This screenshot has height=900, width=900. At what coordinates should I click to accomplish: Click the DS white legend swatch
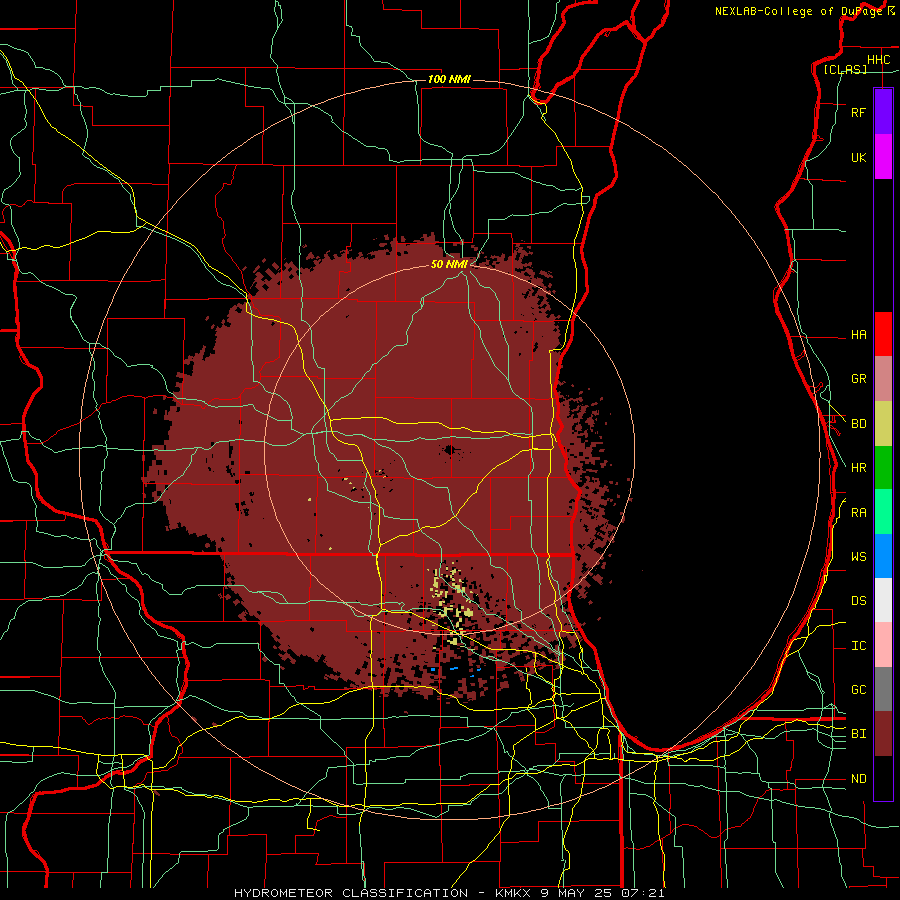[883, 600]
